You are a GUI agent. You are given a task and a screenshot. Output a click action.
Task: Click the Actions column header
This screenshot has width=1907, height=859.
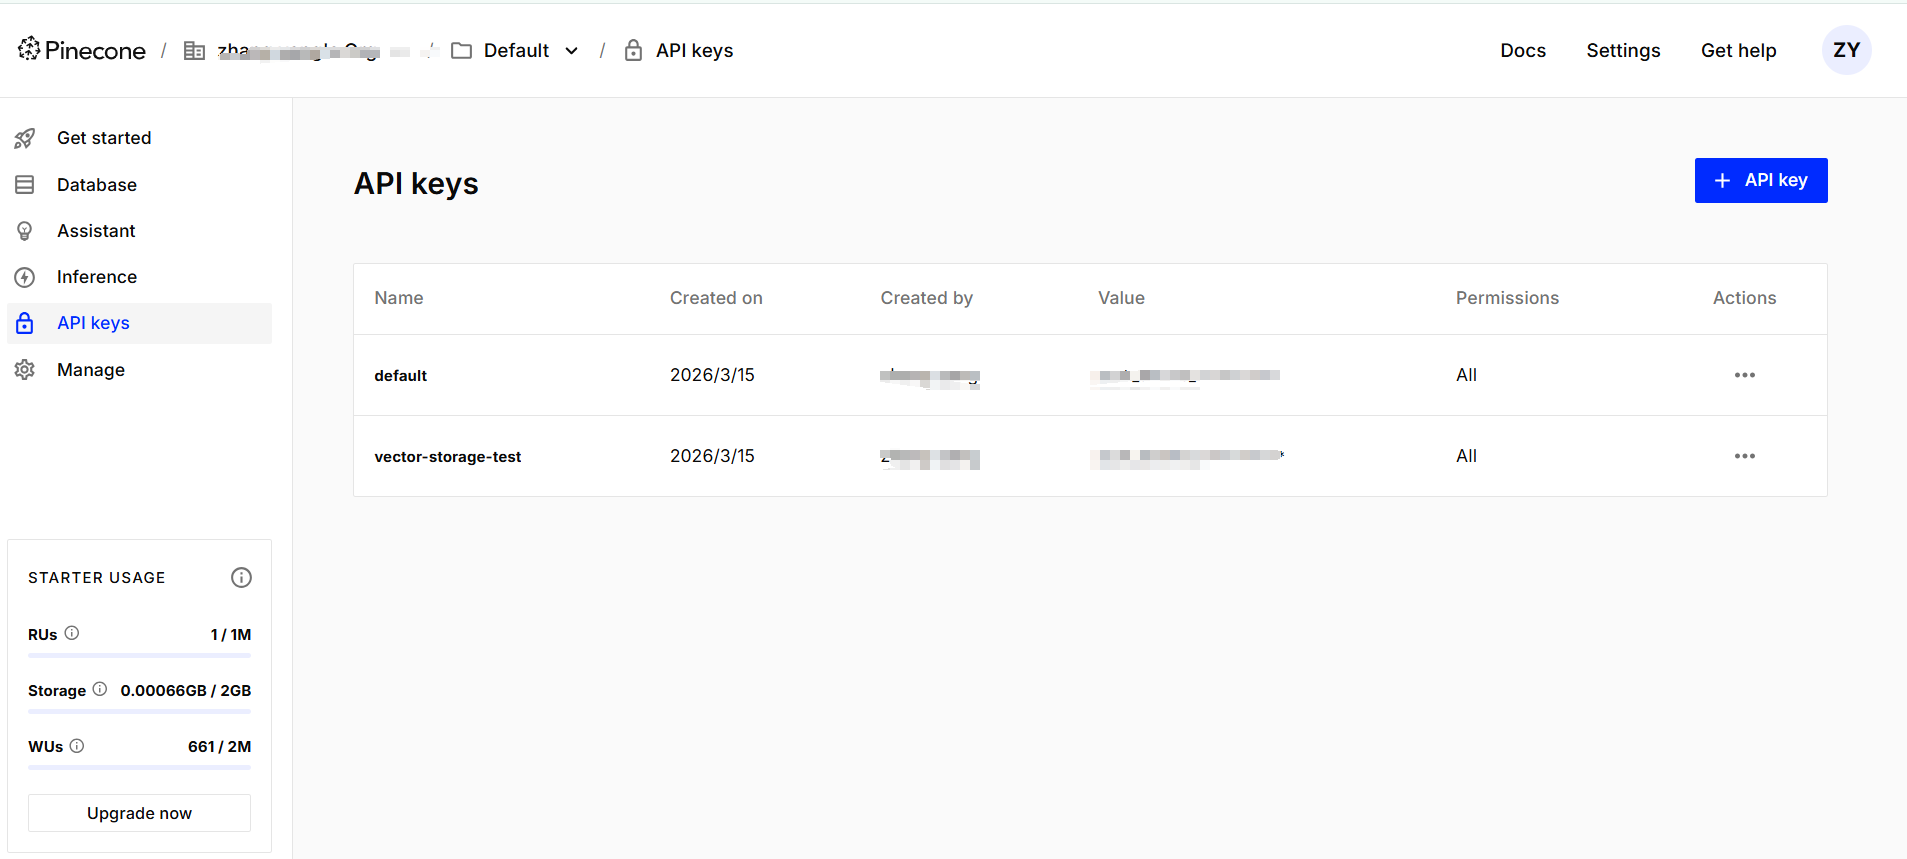(1744, 298)
